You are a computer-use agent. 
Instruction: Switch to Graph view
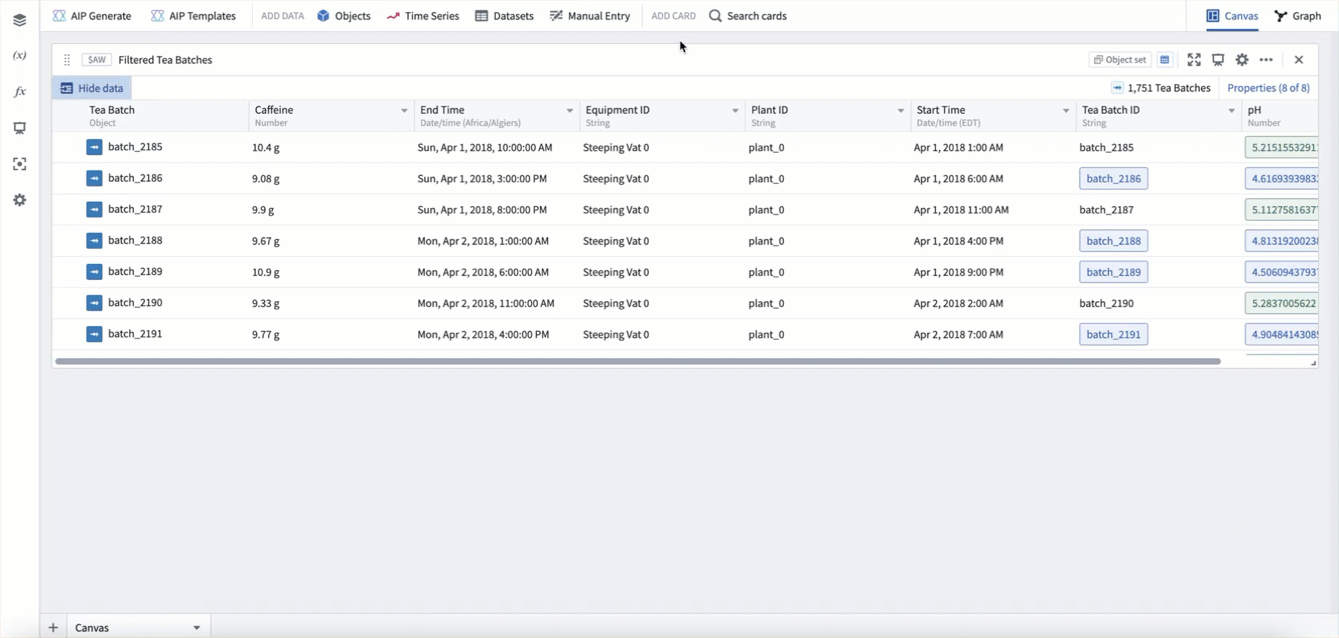1297,16
